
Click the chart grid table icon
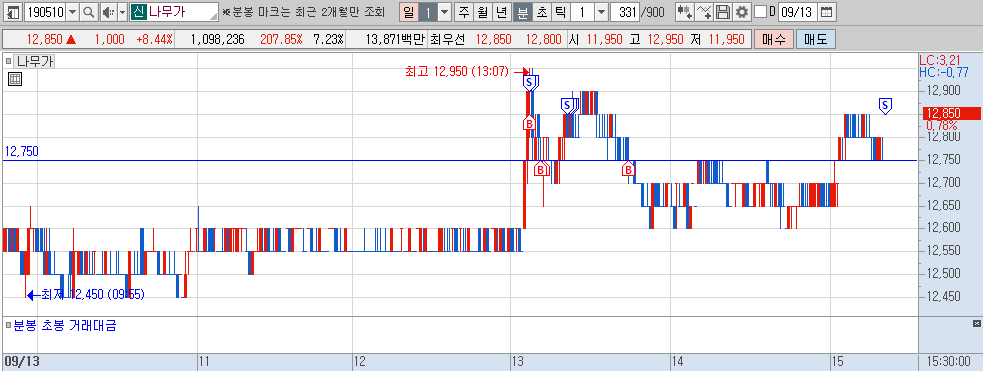(x=15, y=79)
